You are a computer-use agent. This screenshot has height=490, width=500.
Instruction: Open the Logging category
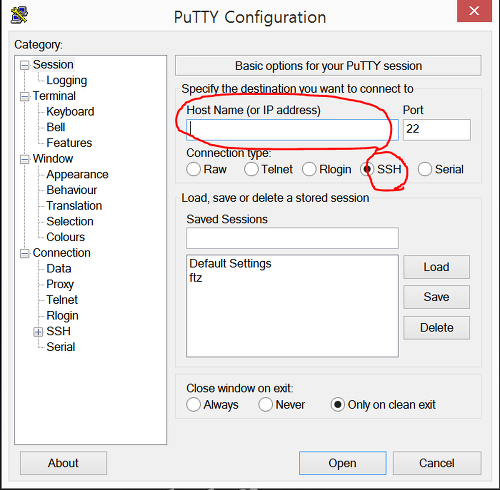[67, 80]
